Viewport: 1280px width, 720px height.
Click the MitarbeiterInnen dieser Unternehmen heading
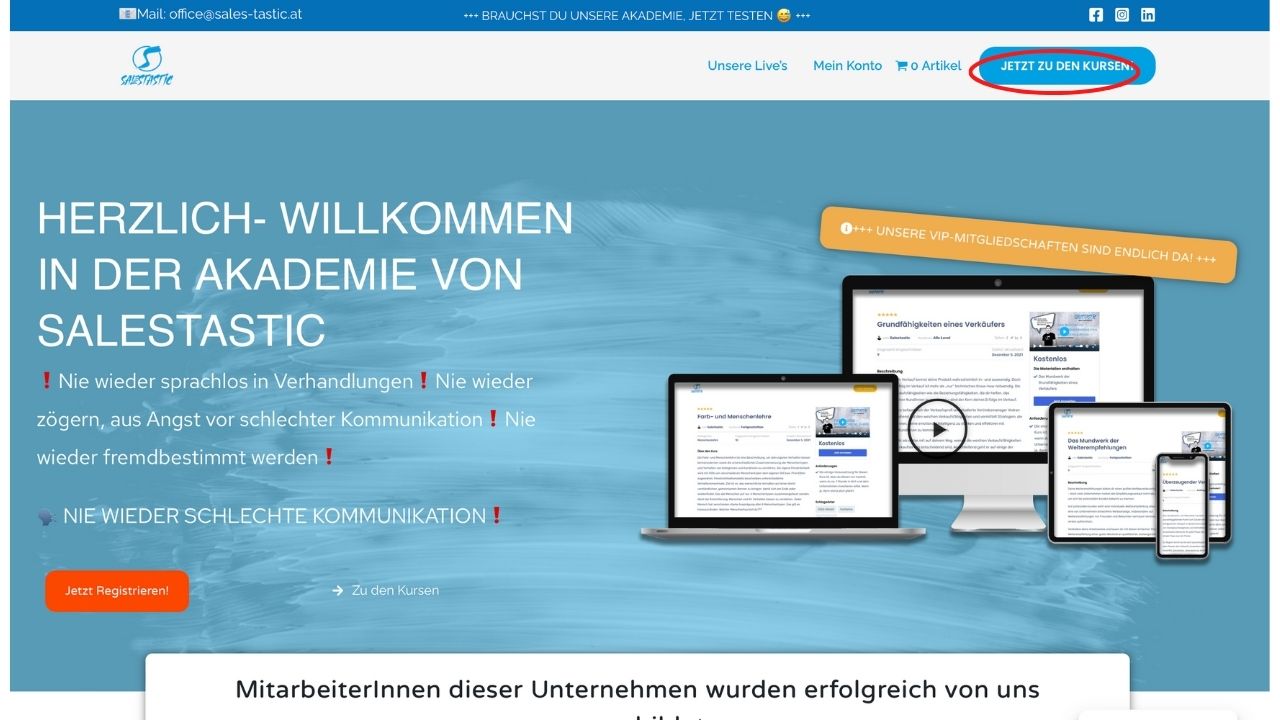(x=637, y=690)
